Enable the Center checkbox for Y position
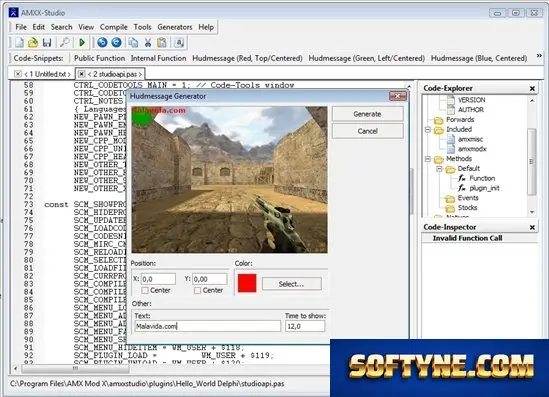Screen dimensions: 549x397 coord(197,291)
